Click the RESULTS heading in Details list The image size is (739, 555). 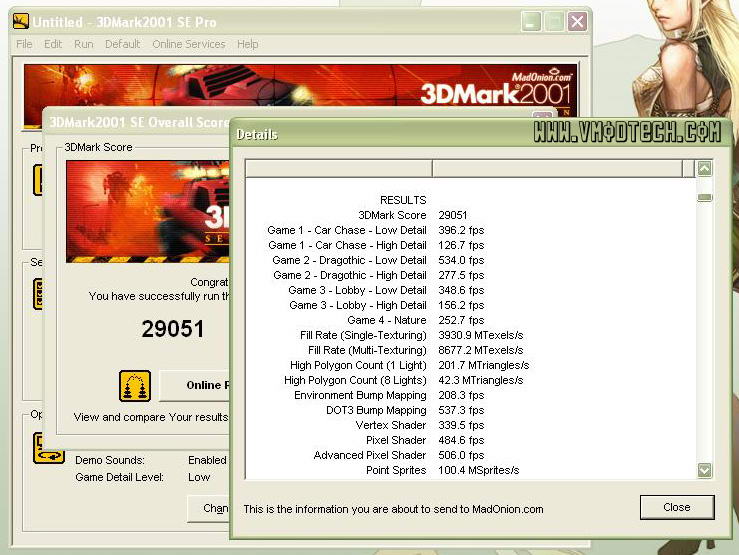click(x=403, y=200)
